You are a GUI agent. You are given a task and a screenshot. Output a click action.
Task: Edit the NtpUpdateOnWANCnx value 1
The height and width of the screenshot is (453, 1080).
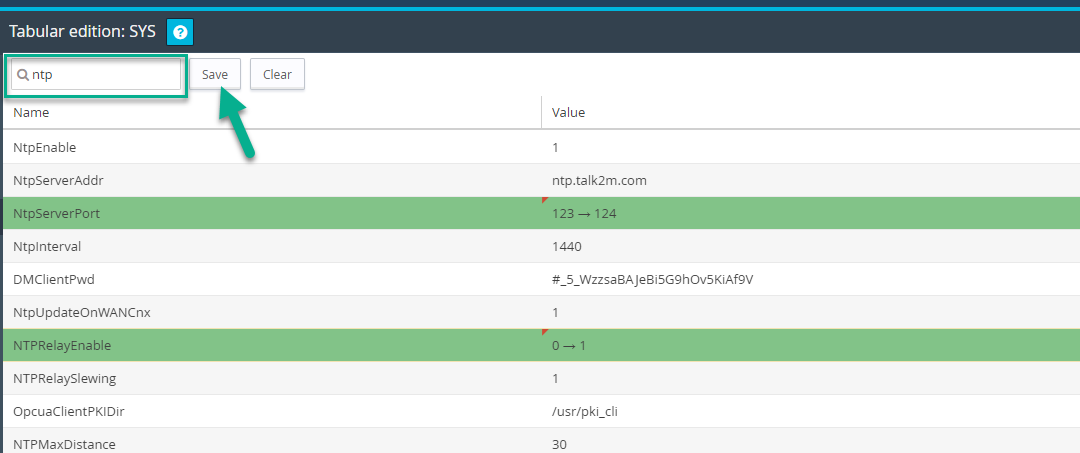click(555, 313)
